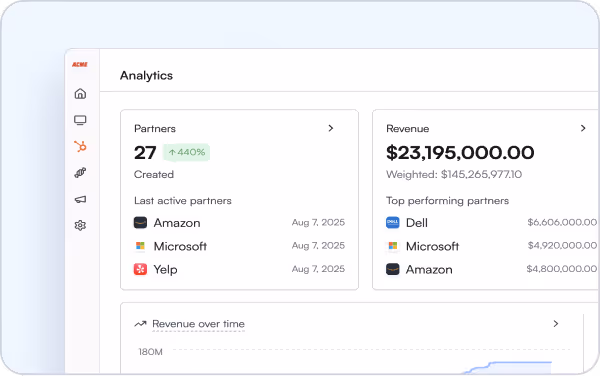Open the megaphone campaigns icon
Viewport: 600px width, 376px height.
point(80,199)
